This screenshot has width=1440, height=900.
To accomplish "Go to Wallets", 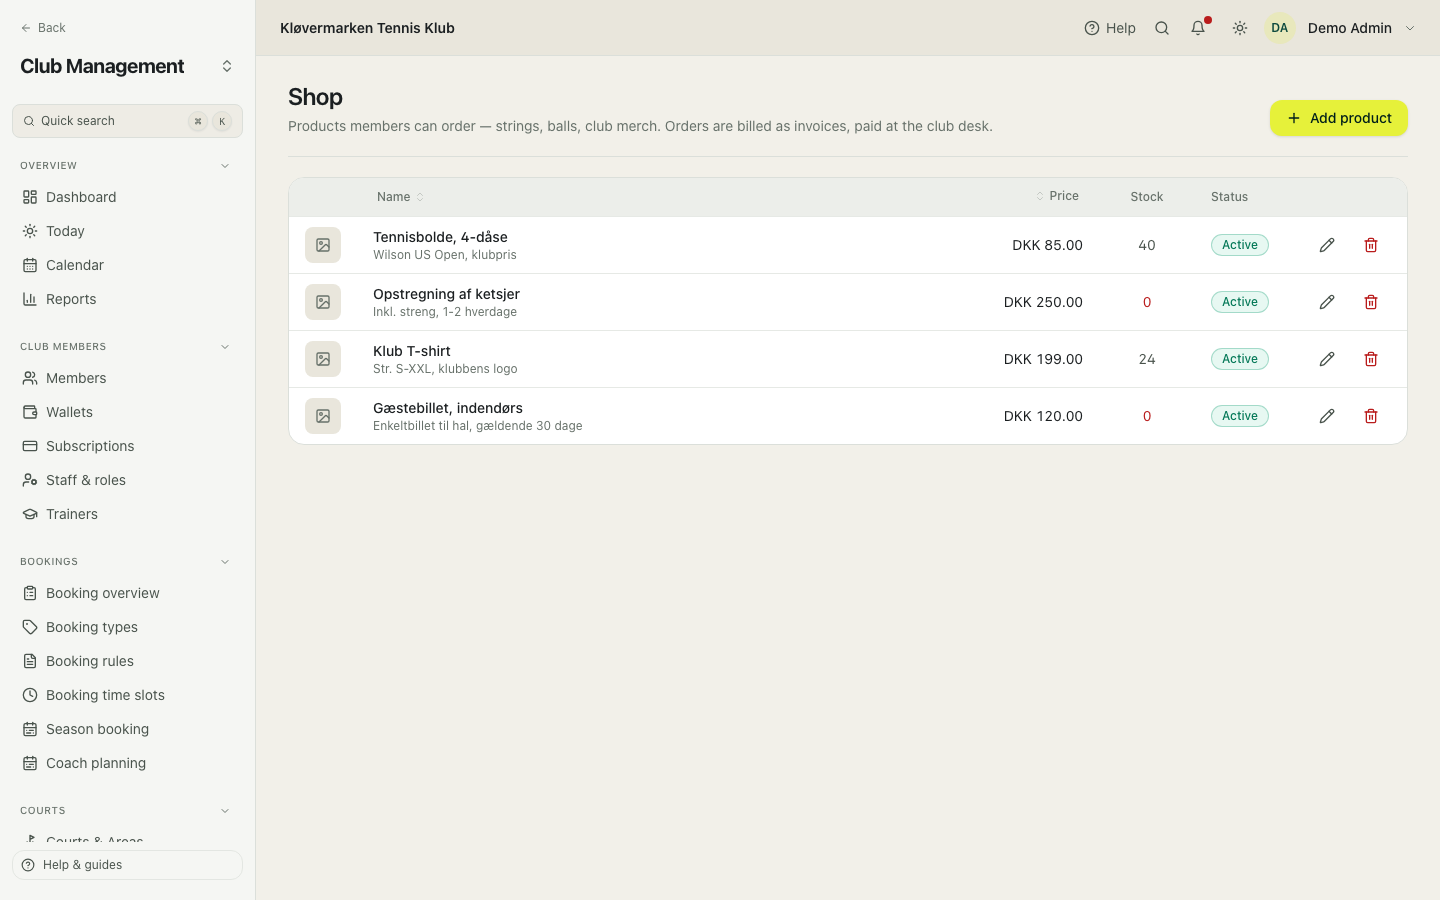I will click(127, 412).
